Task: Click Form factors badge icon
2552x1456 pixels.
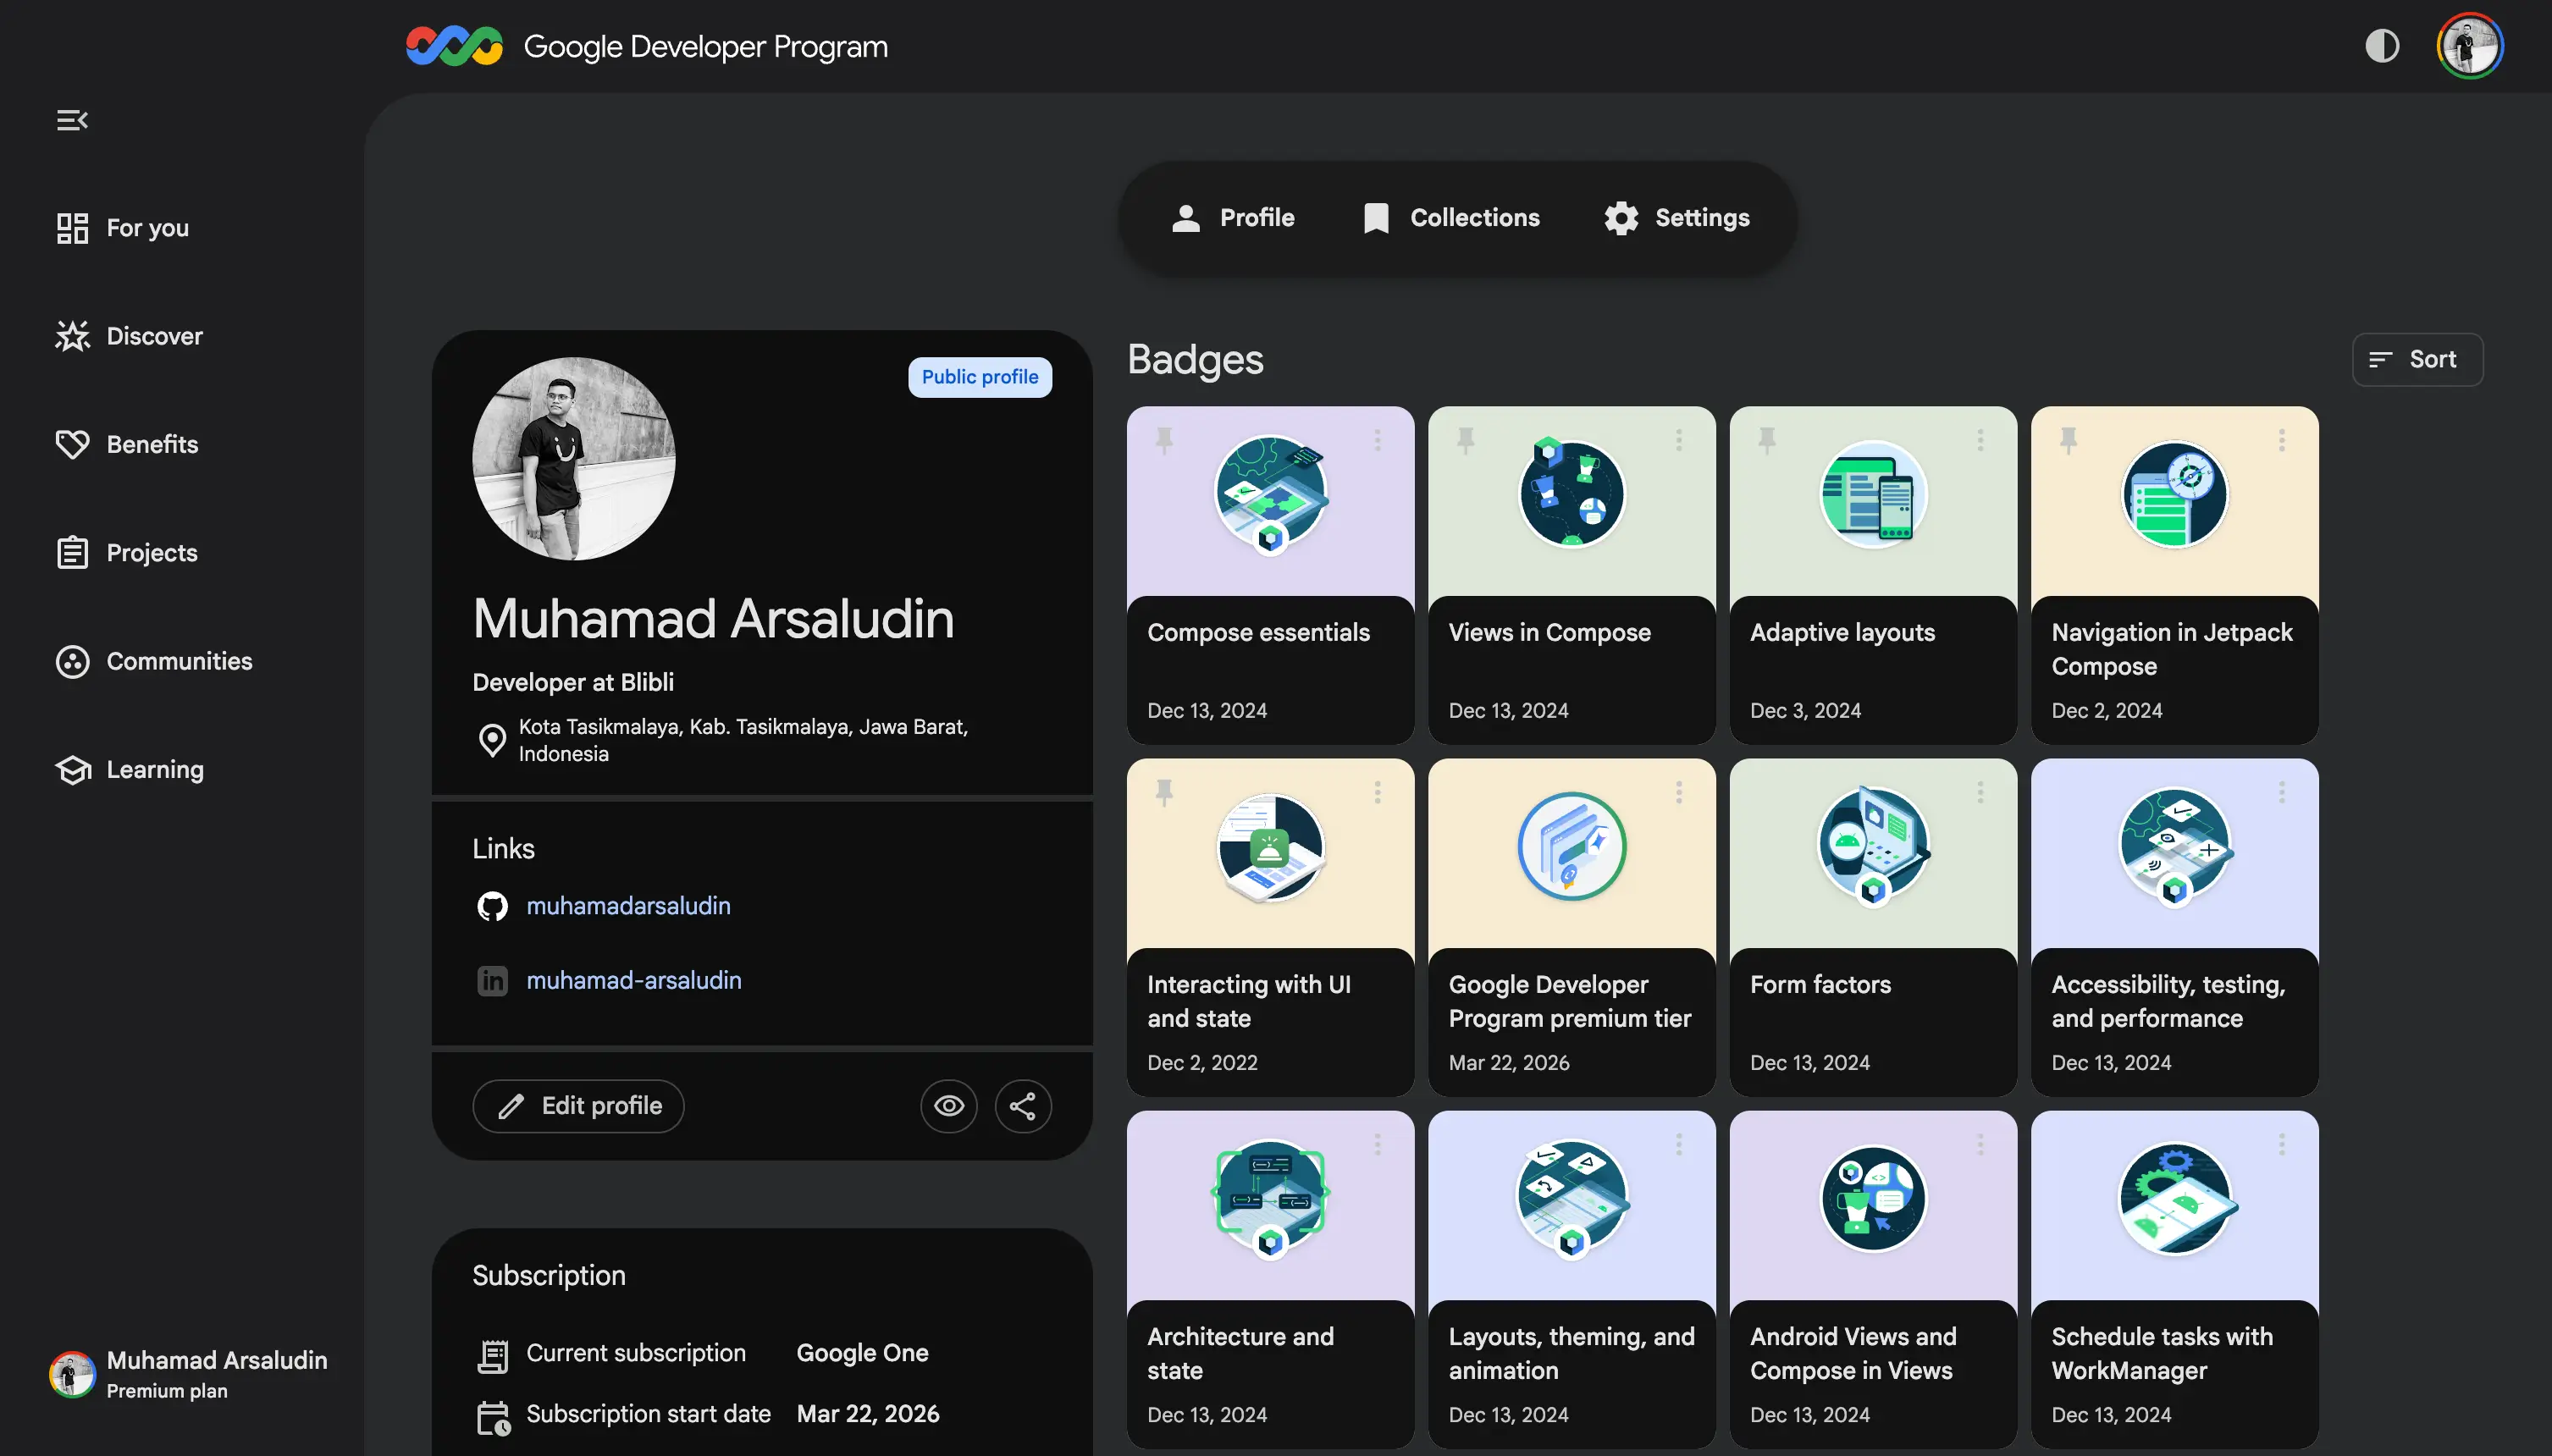Action: [x=1873, y=847]
